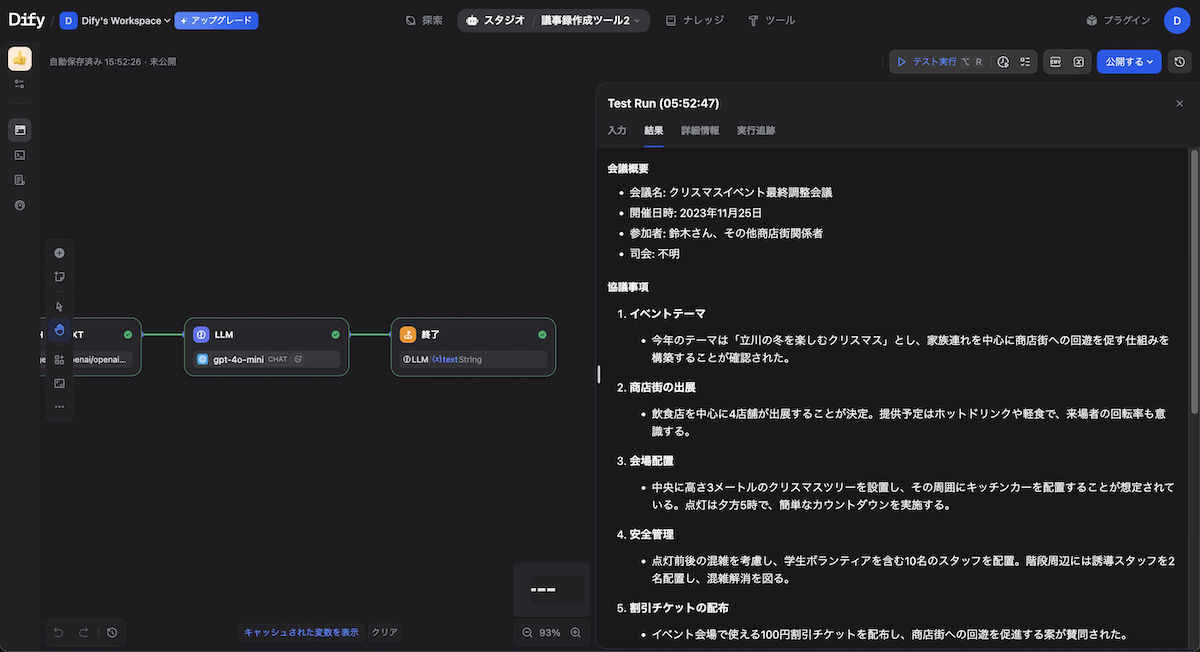Activate the hand pan tool

point(59,330)
